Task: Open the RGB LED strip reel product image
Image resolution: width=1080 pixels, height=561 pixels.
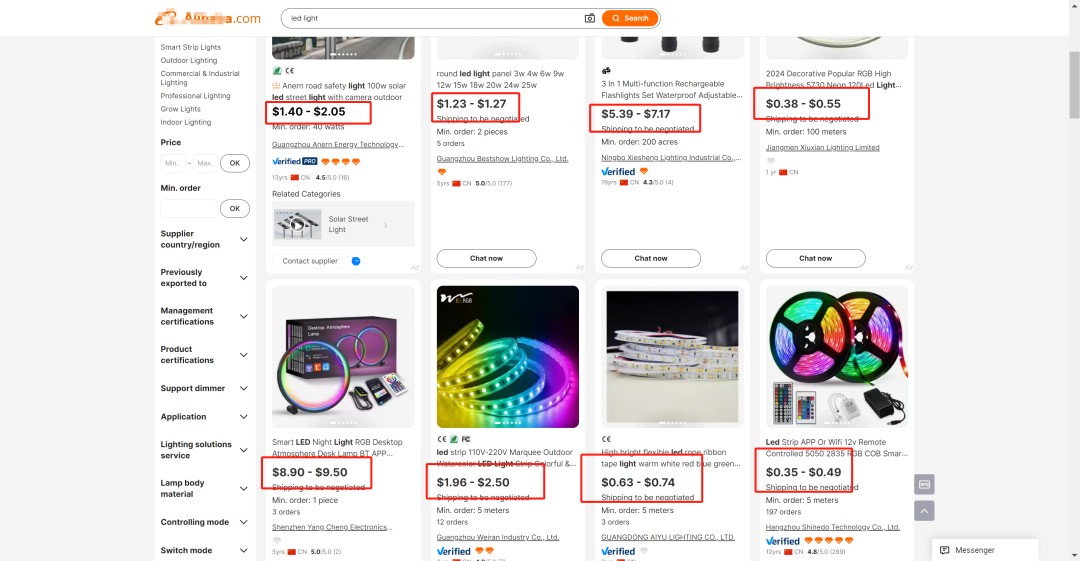Action: tap(835, 357)
